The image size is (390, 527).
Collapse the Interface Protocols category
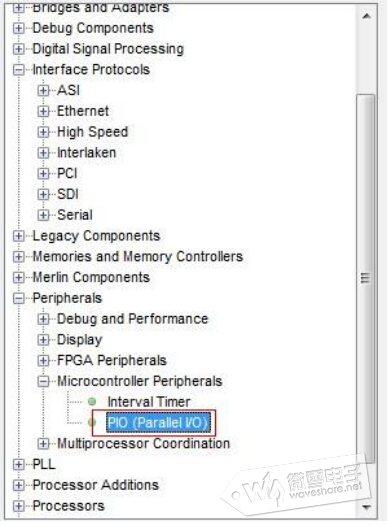[x=18, y=70]
